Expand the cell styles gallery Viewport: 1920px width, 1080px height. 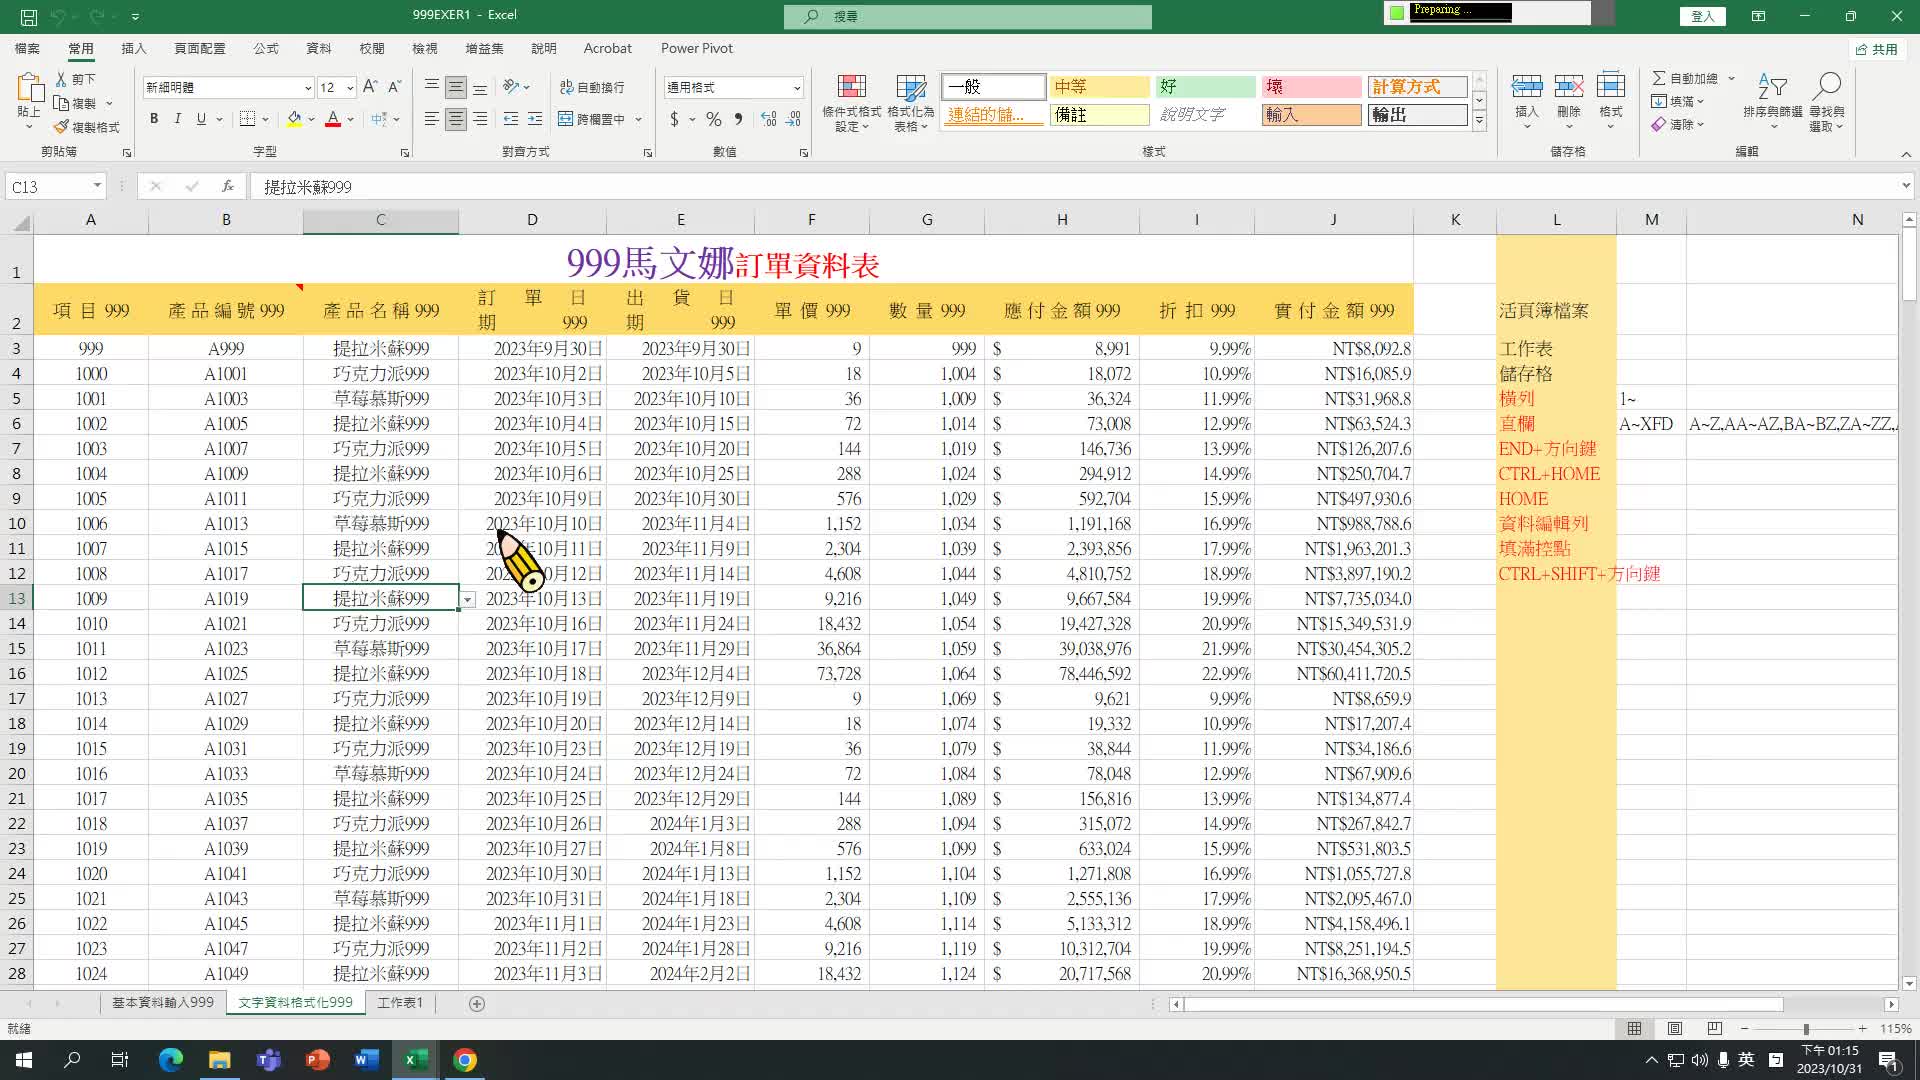click(x=1479, y=121)
